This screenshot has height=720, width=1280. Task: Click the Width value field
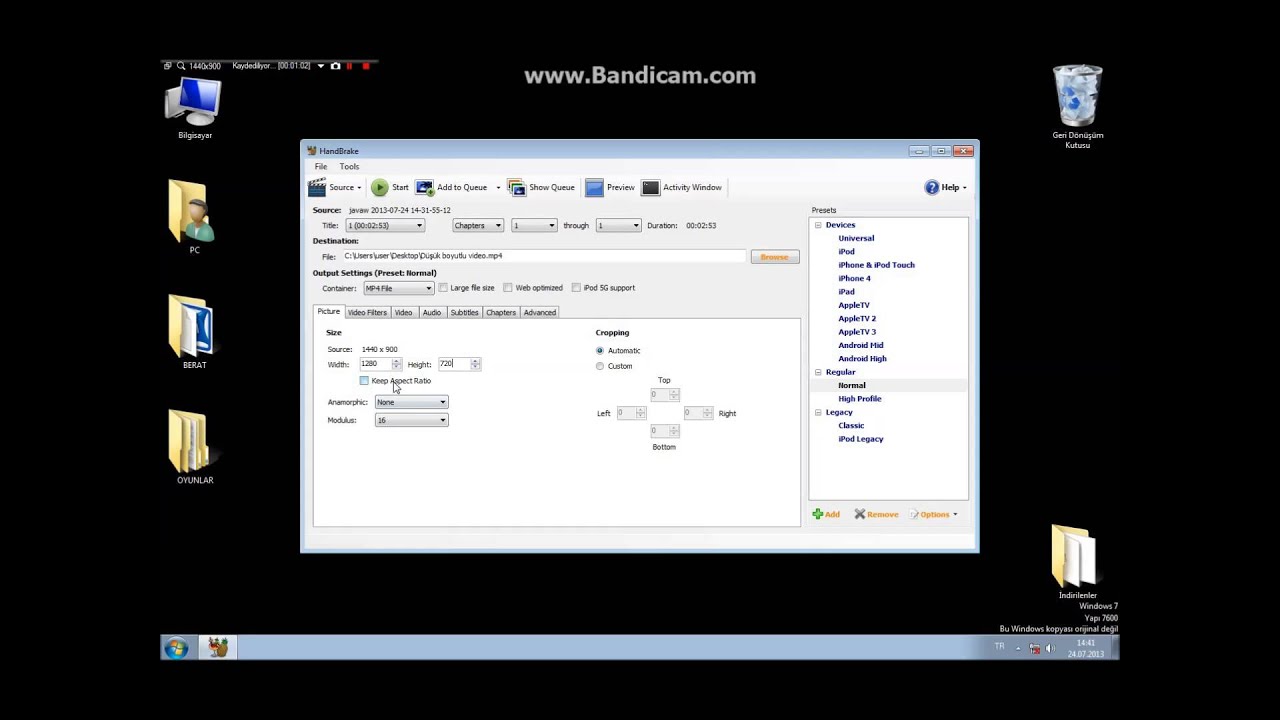375,364
